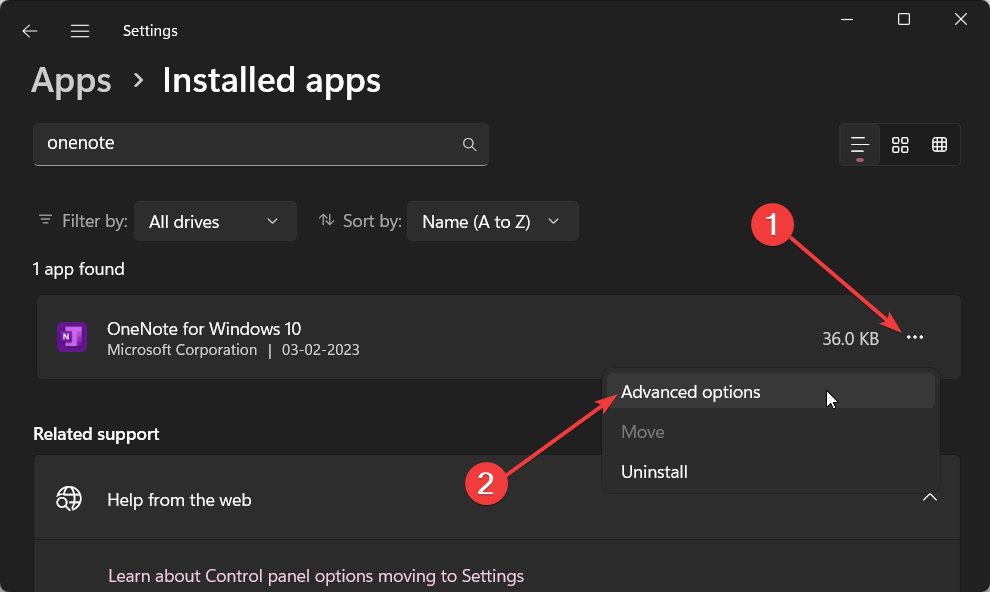The width and height of the screenshot is (990, 592).
Task: Click the 03-02-2023 install date
Action: (x=320, y=350)
